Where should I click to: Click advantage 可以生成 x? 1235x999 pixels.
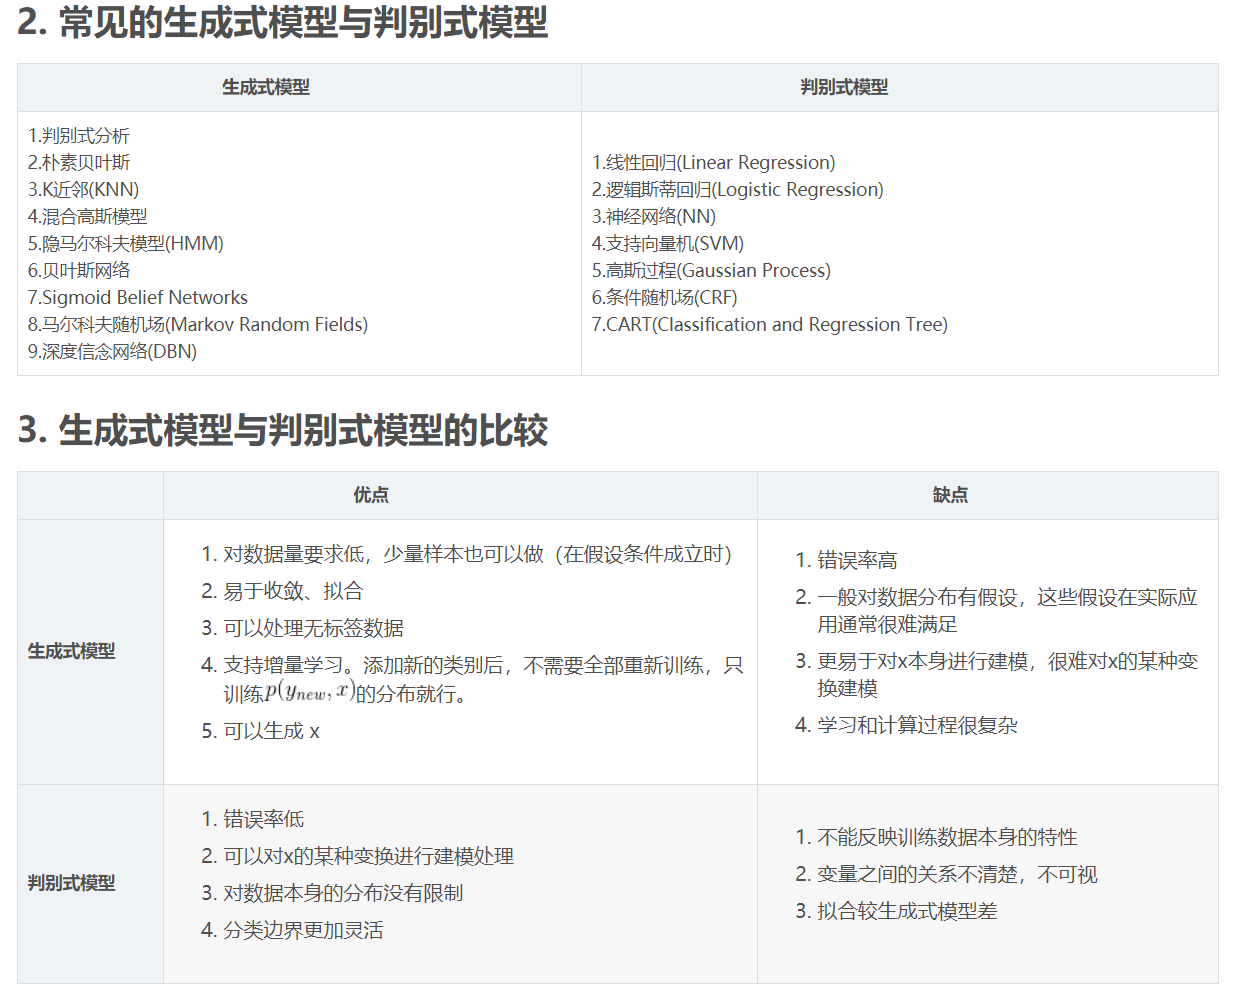tap(271, 731)
